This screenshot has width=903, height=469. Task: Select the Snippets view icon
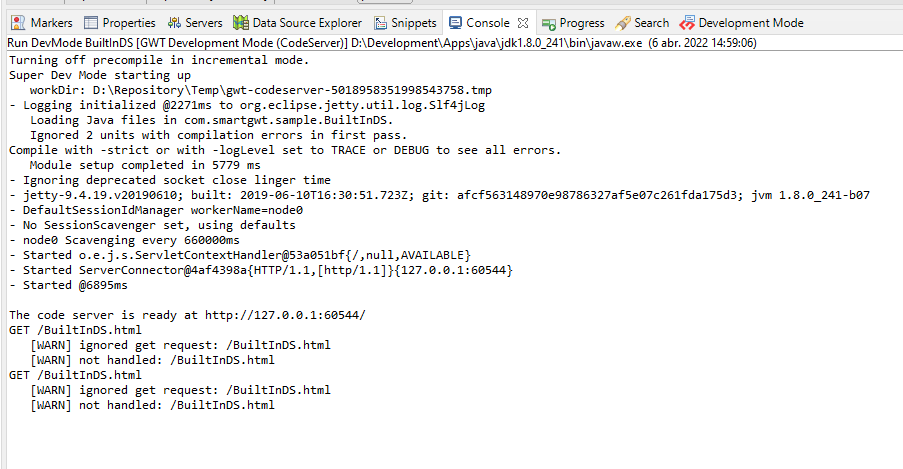click(x=381, y=22)
